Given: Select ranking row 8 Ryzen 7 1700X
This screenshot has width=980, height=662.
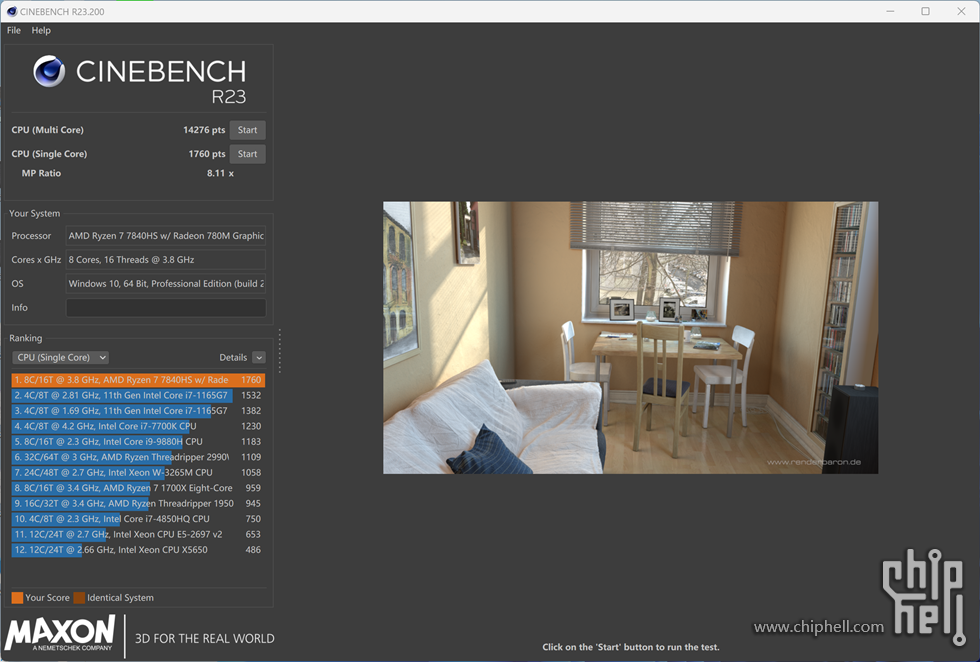Looking at the screenshot, I should [x=138, y=488].
